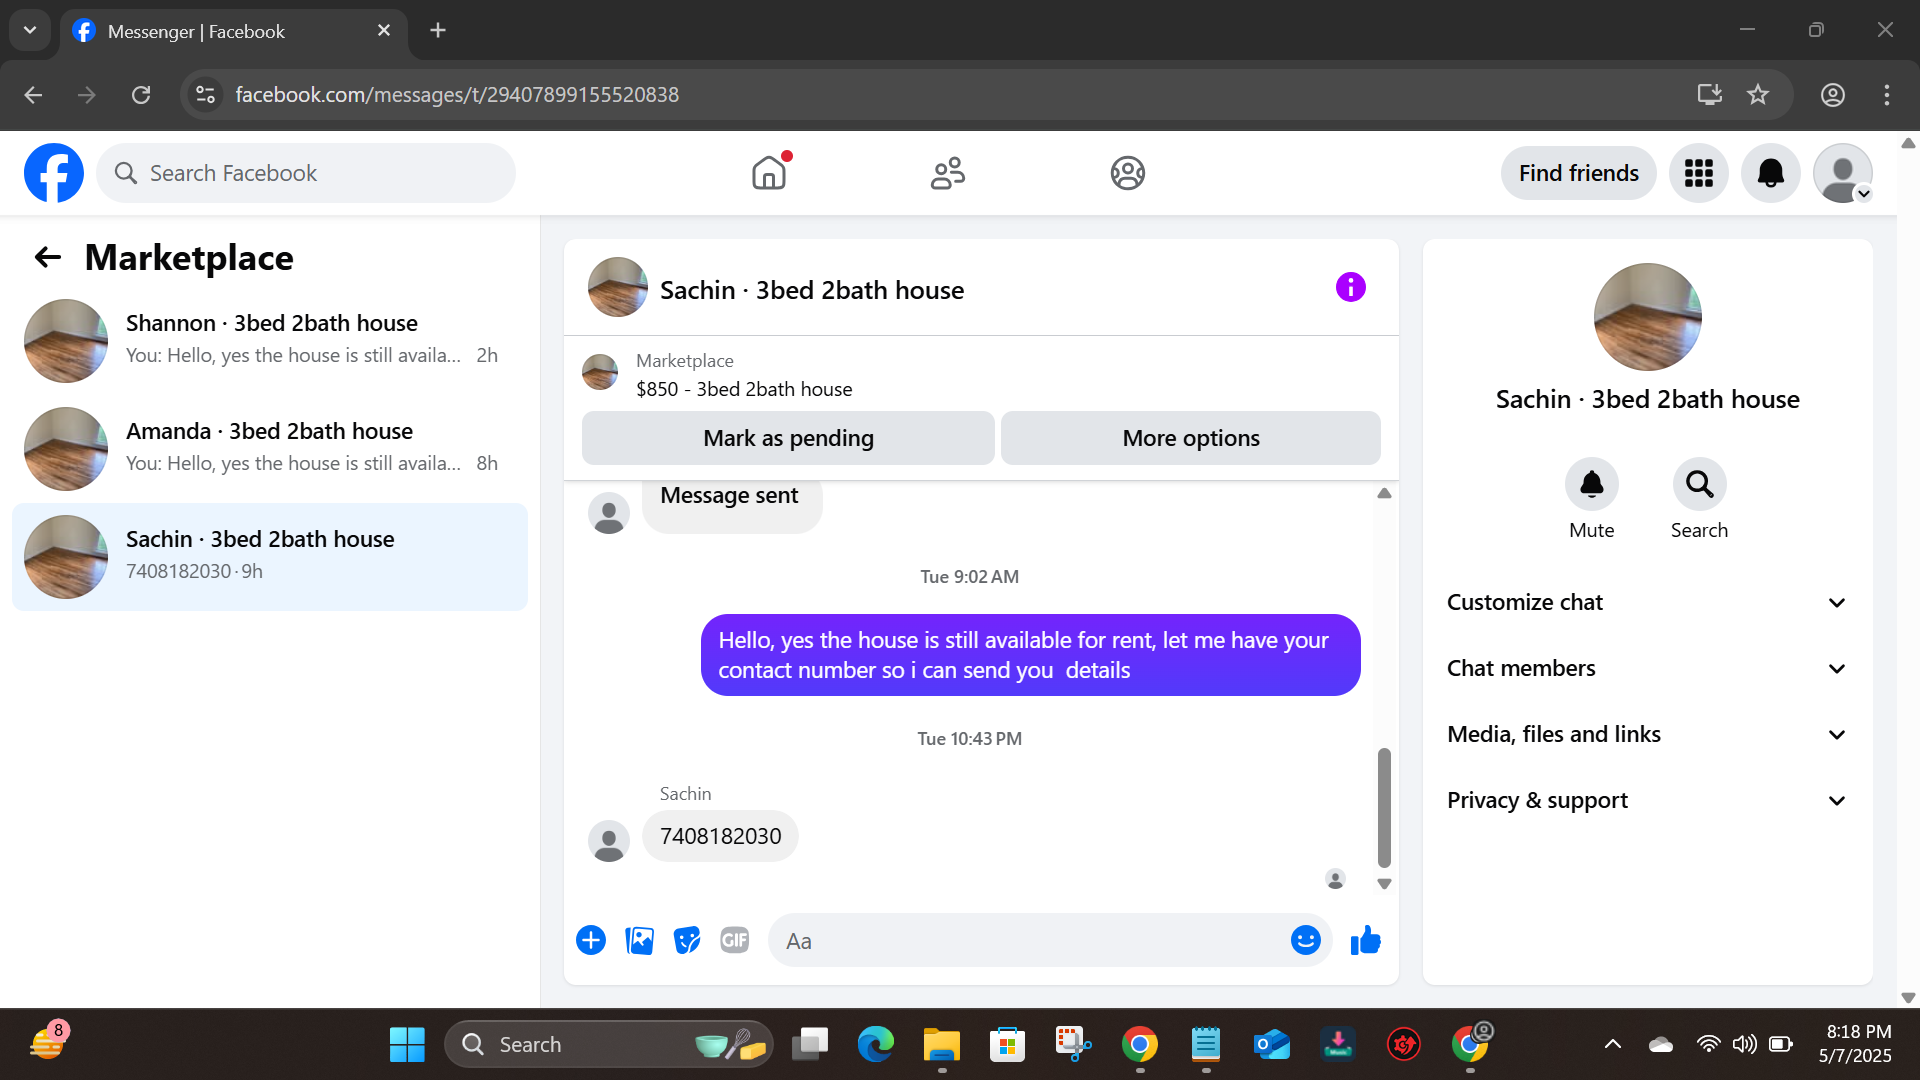Expand the Customize chat section

click(x=1647, y=602)
